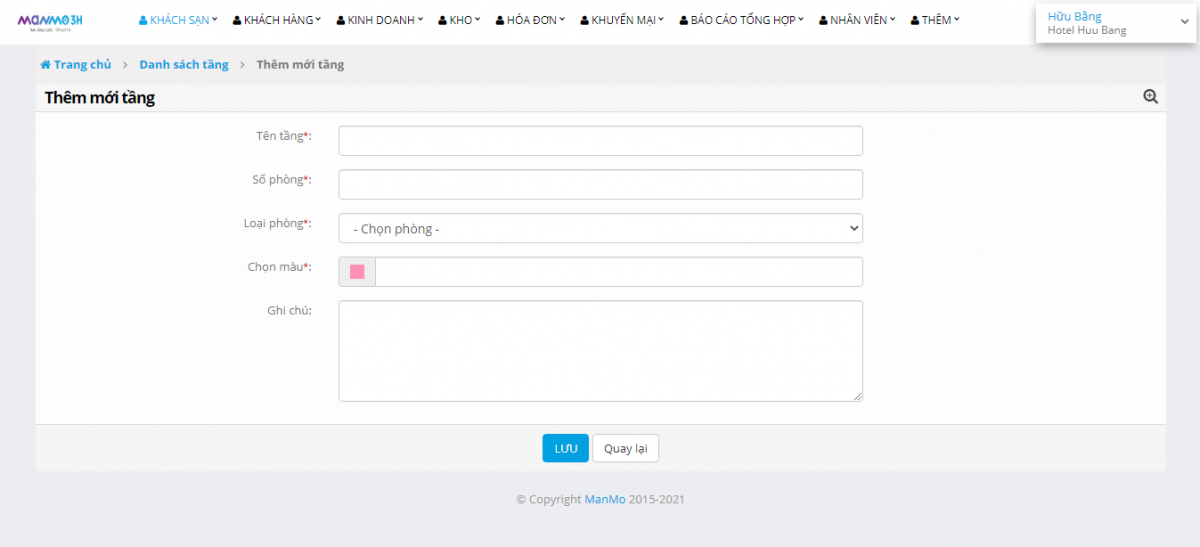Click the Ghi chú textarea
The width and height of the screenshot is (1200, 547).
600,351
